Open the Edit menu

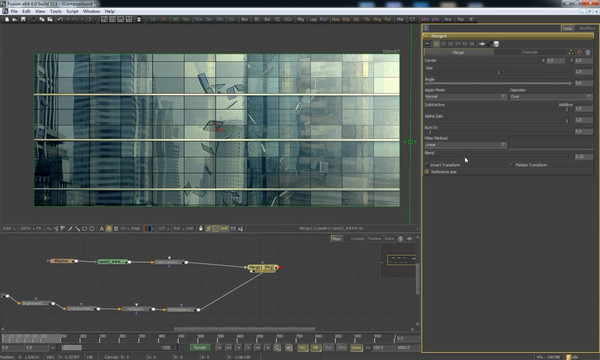26,11
